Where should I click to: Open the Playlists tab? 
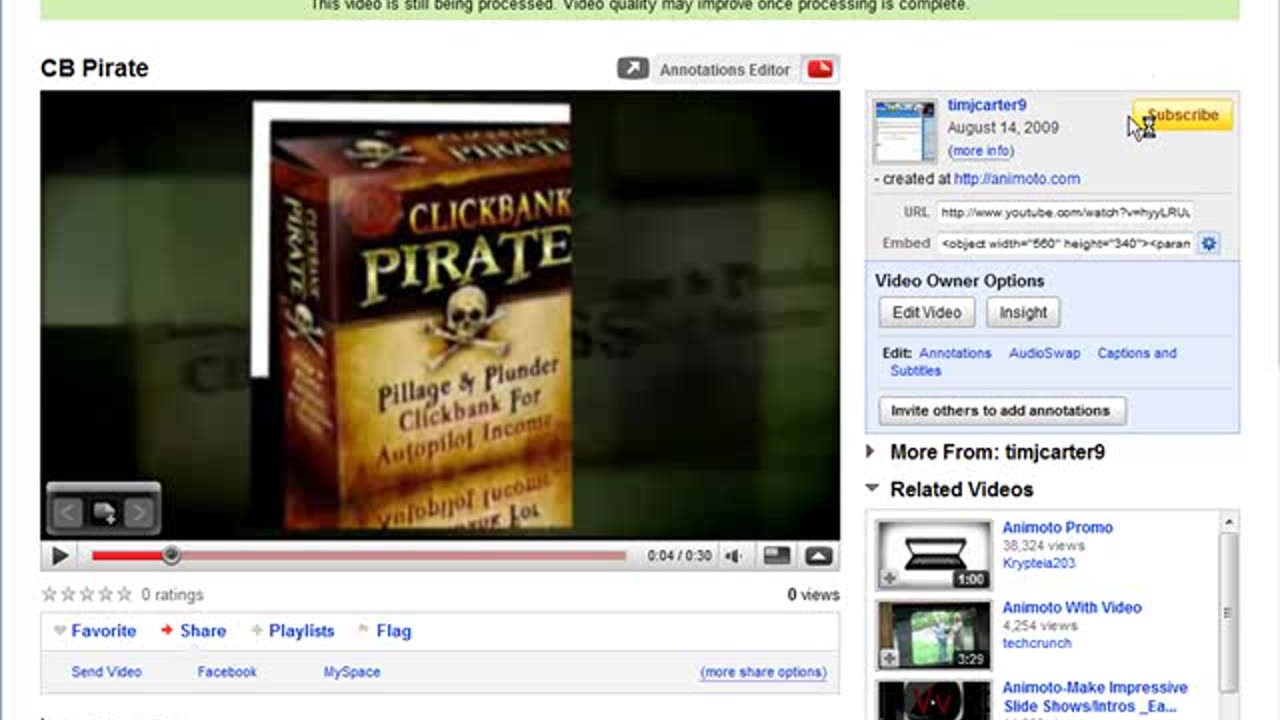tap(292, 631)
